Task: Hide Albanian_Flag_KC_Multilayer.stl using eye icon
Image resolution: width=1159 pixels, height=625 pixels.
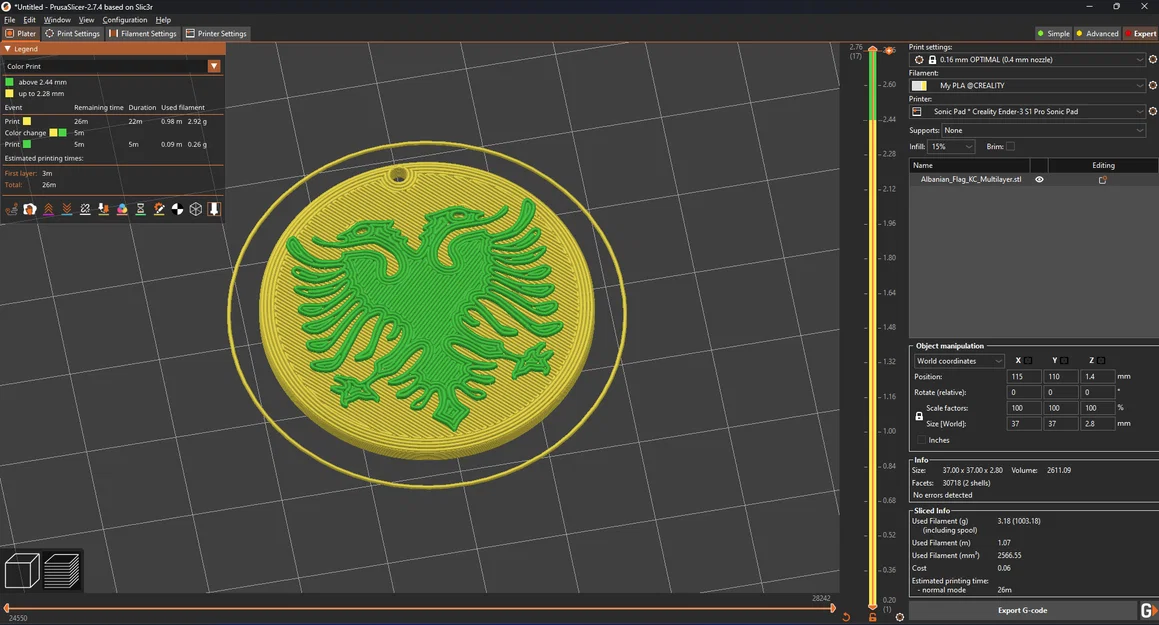Action: 1039,180
